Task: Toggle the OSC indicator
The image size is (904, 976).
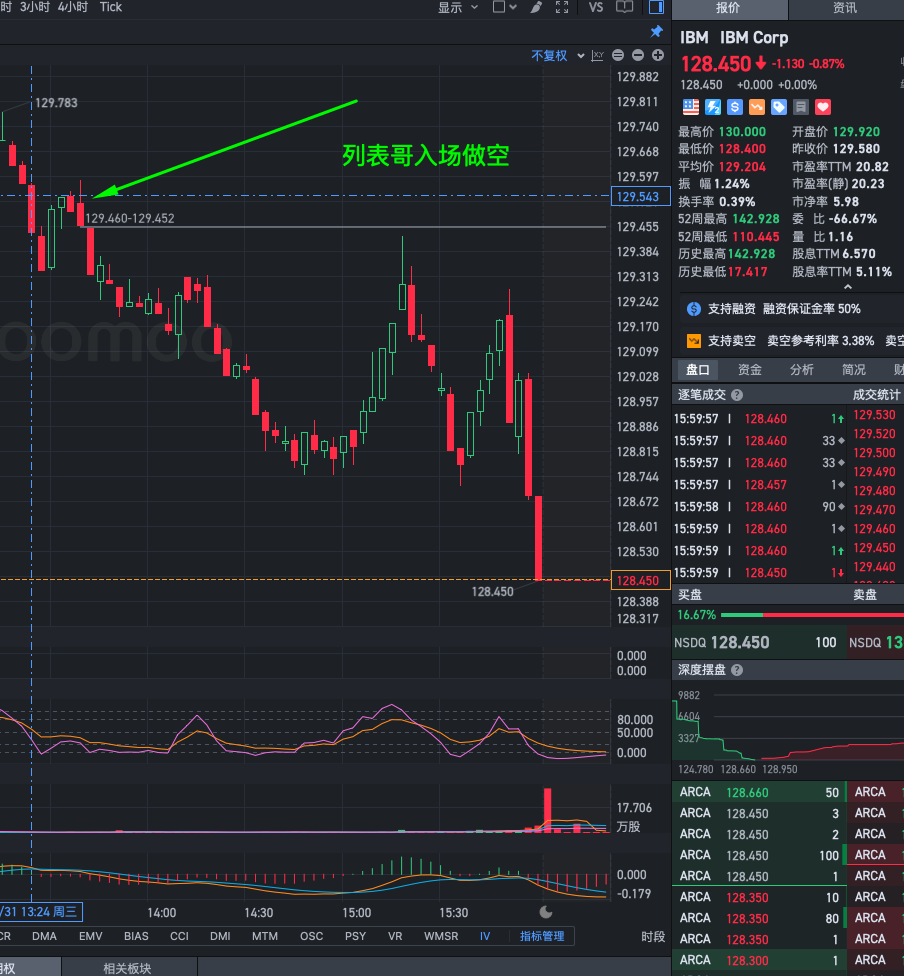Action: click(x=311, y=936)
